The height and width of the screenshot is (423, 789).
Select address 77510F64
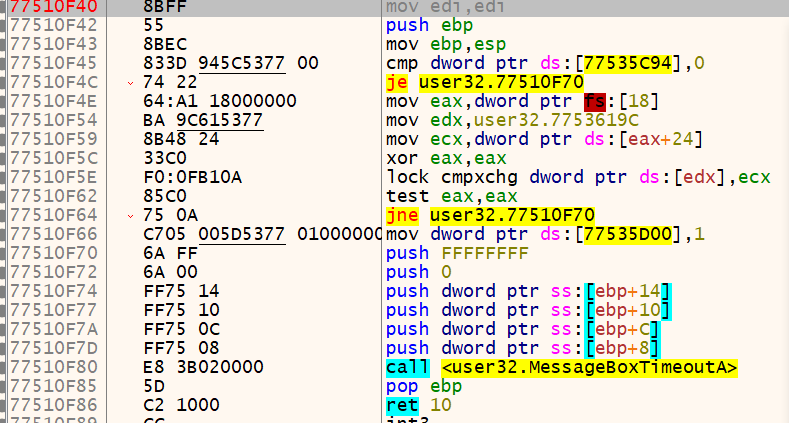coord(54,215)
